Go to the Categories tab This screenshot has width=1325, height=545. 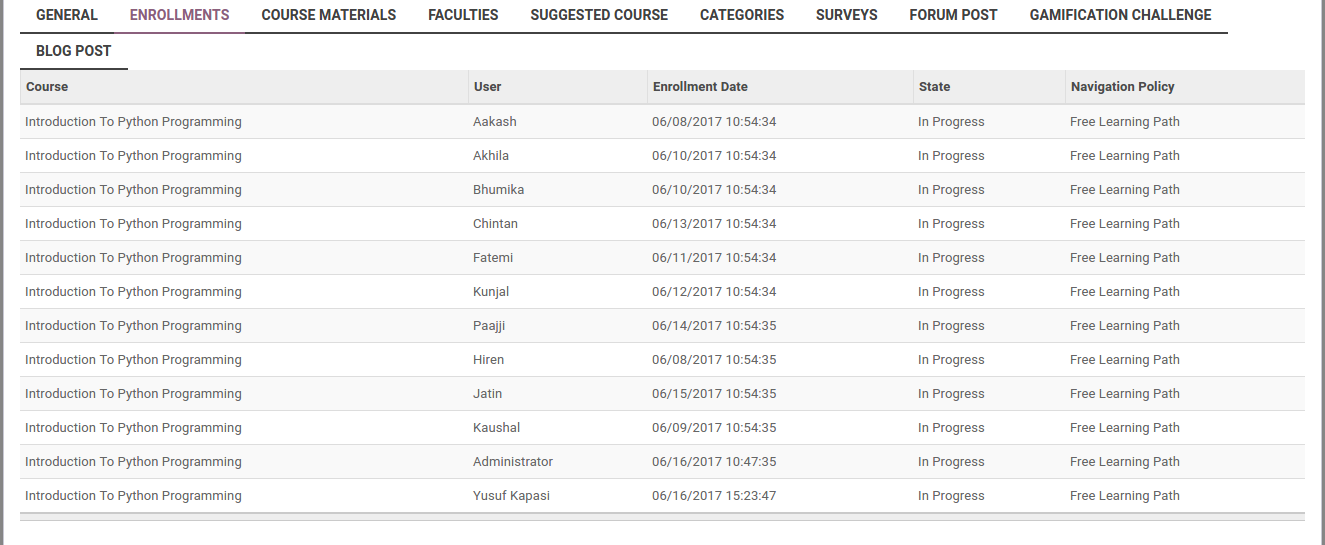[x=742, y=15]
